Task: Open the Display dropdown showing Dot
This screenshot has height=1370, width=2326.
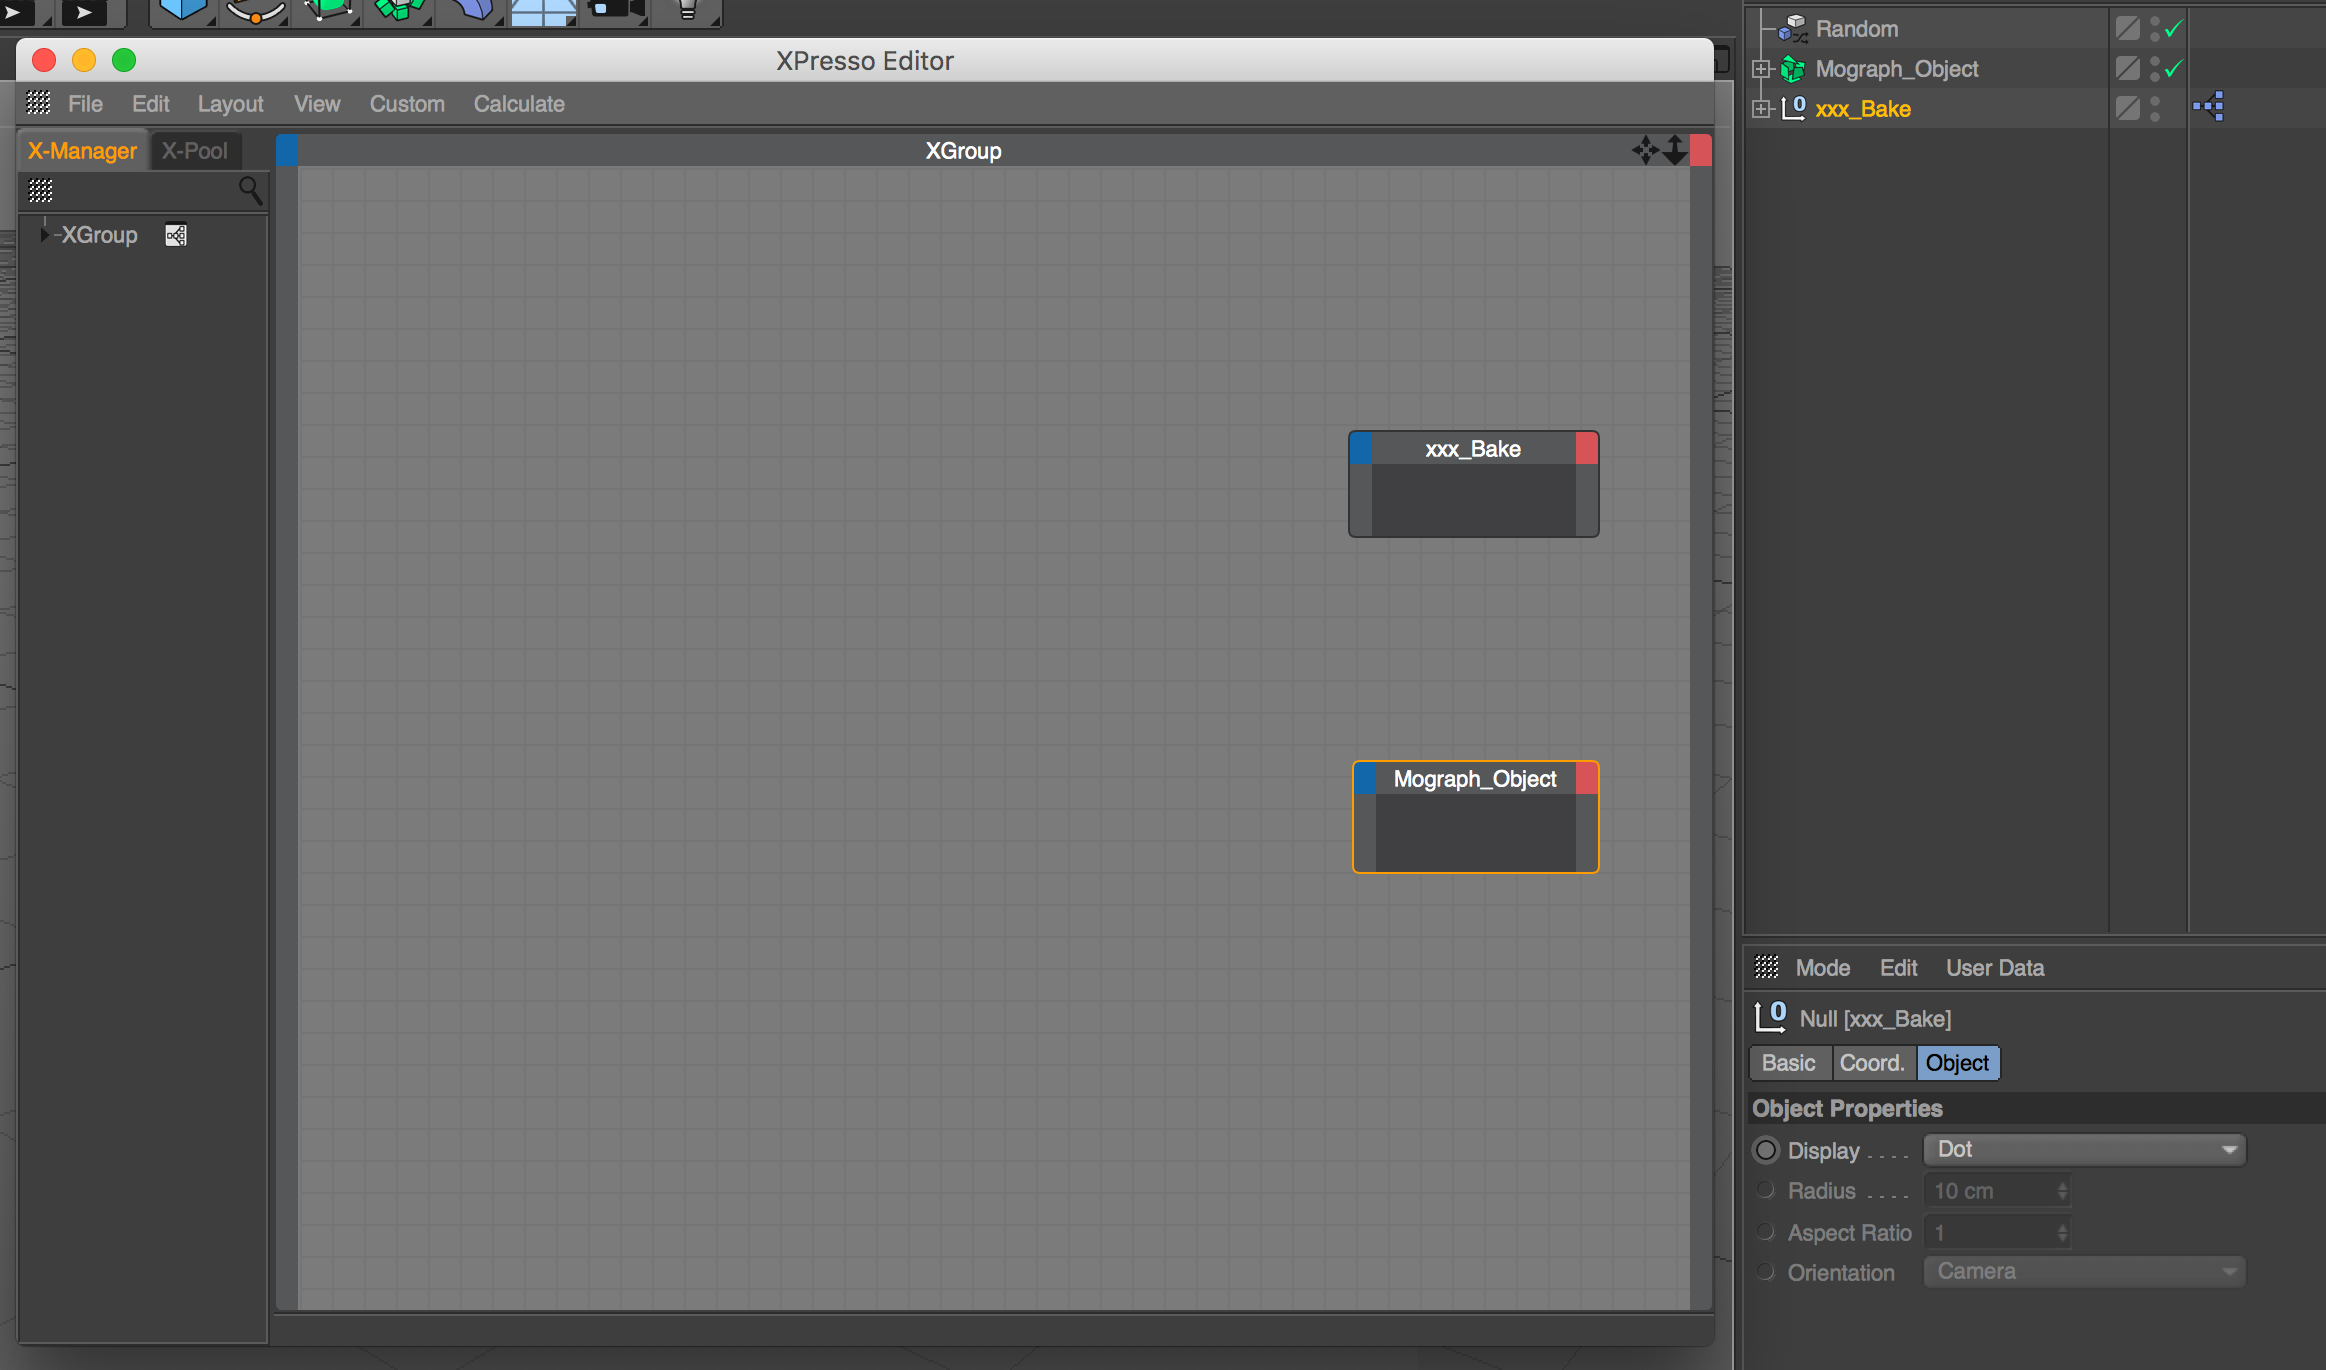Action: [x=2084, y=1150]
